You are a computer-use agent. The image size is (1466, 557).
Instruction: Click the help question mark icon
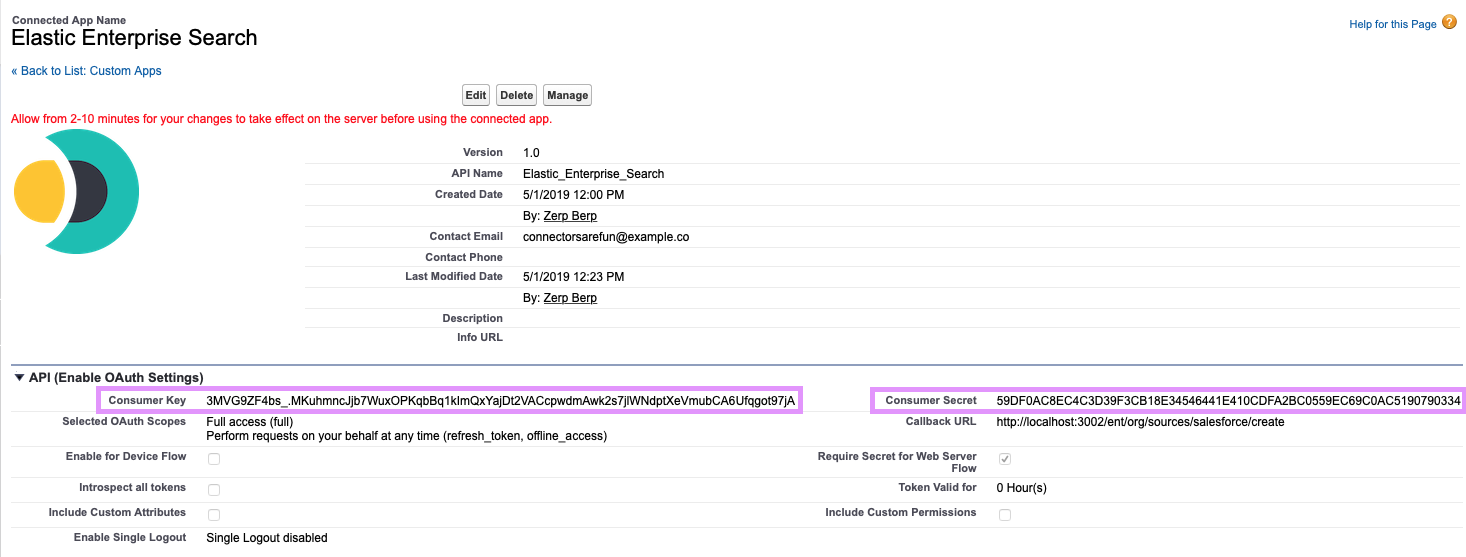[1449, 22]
